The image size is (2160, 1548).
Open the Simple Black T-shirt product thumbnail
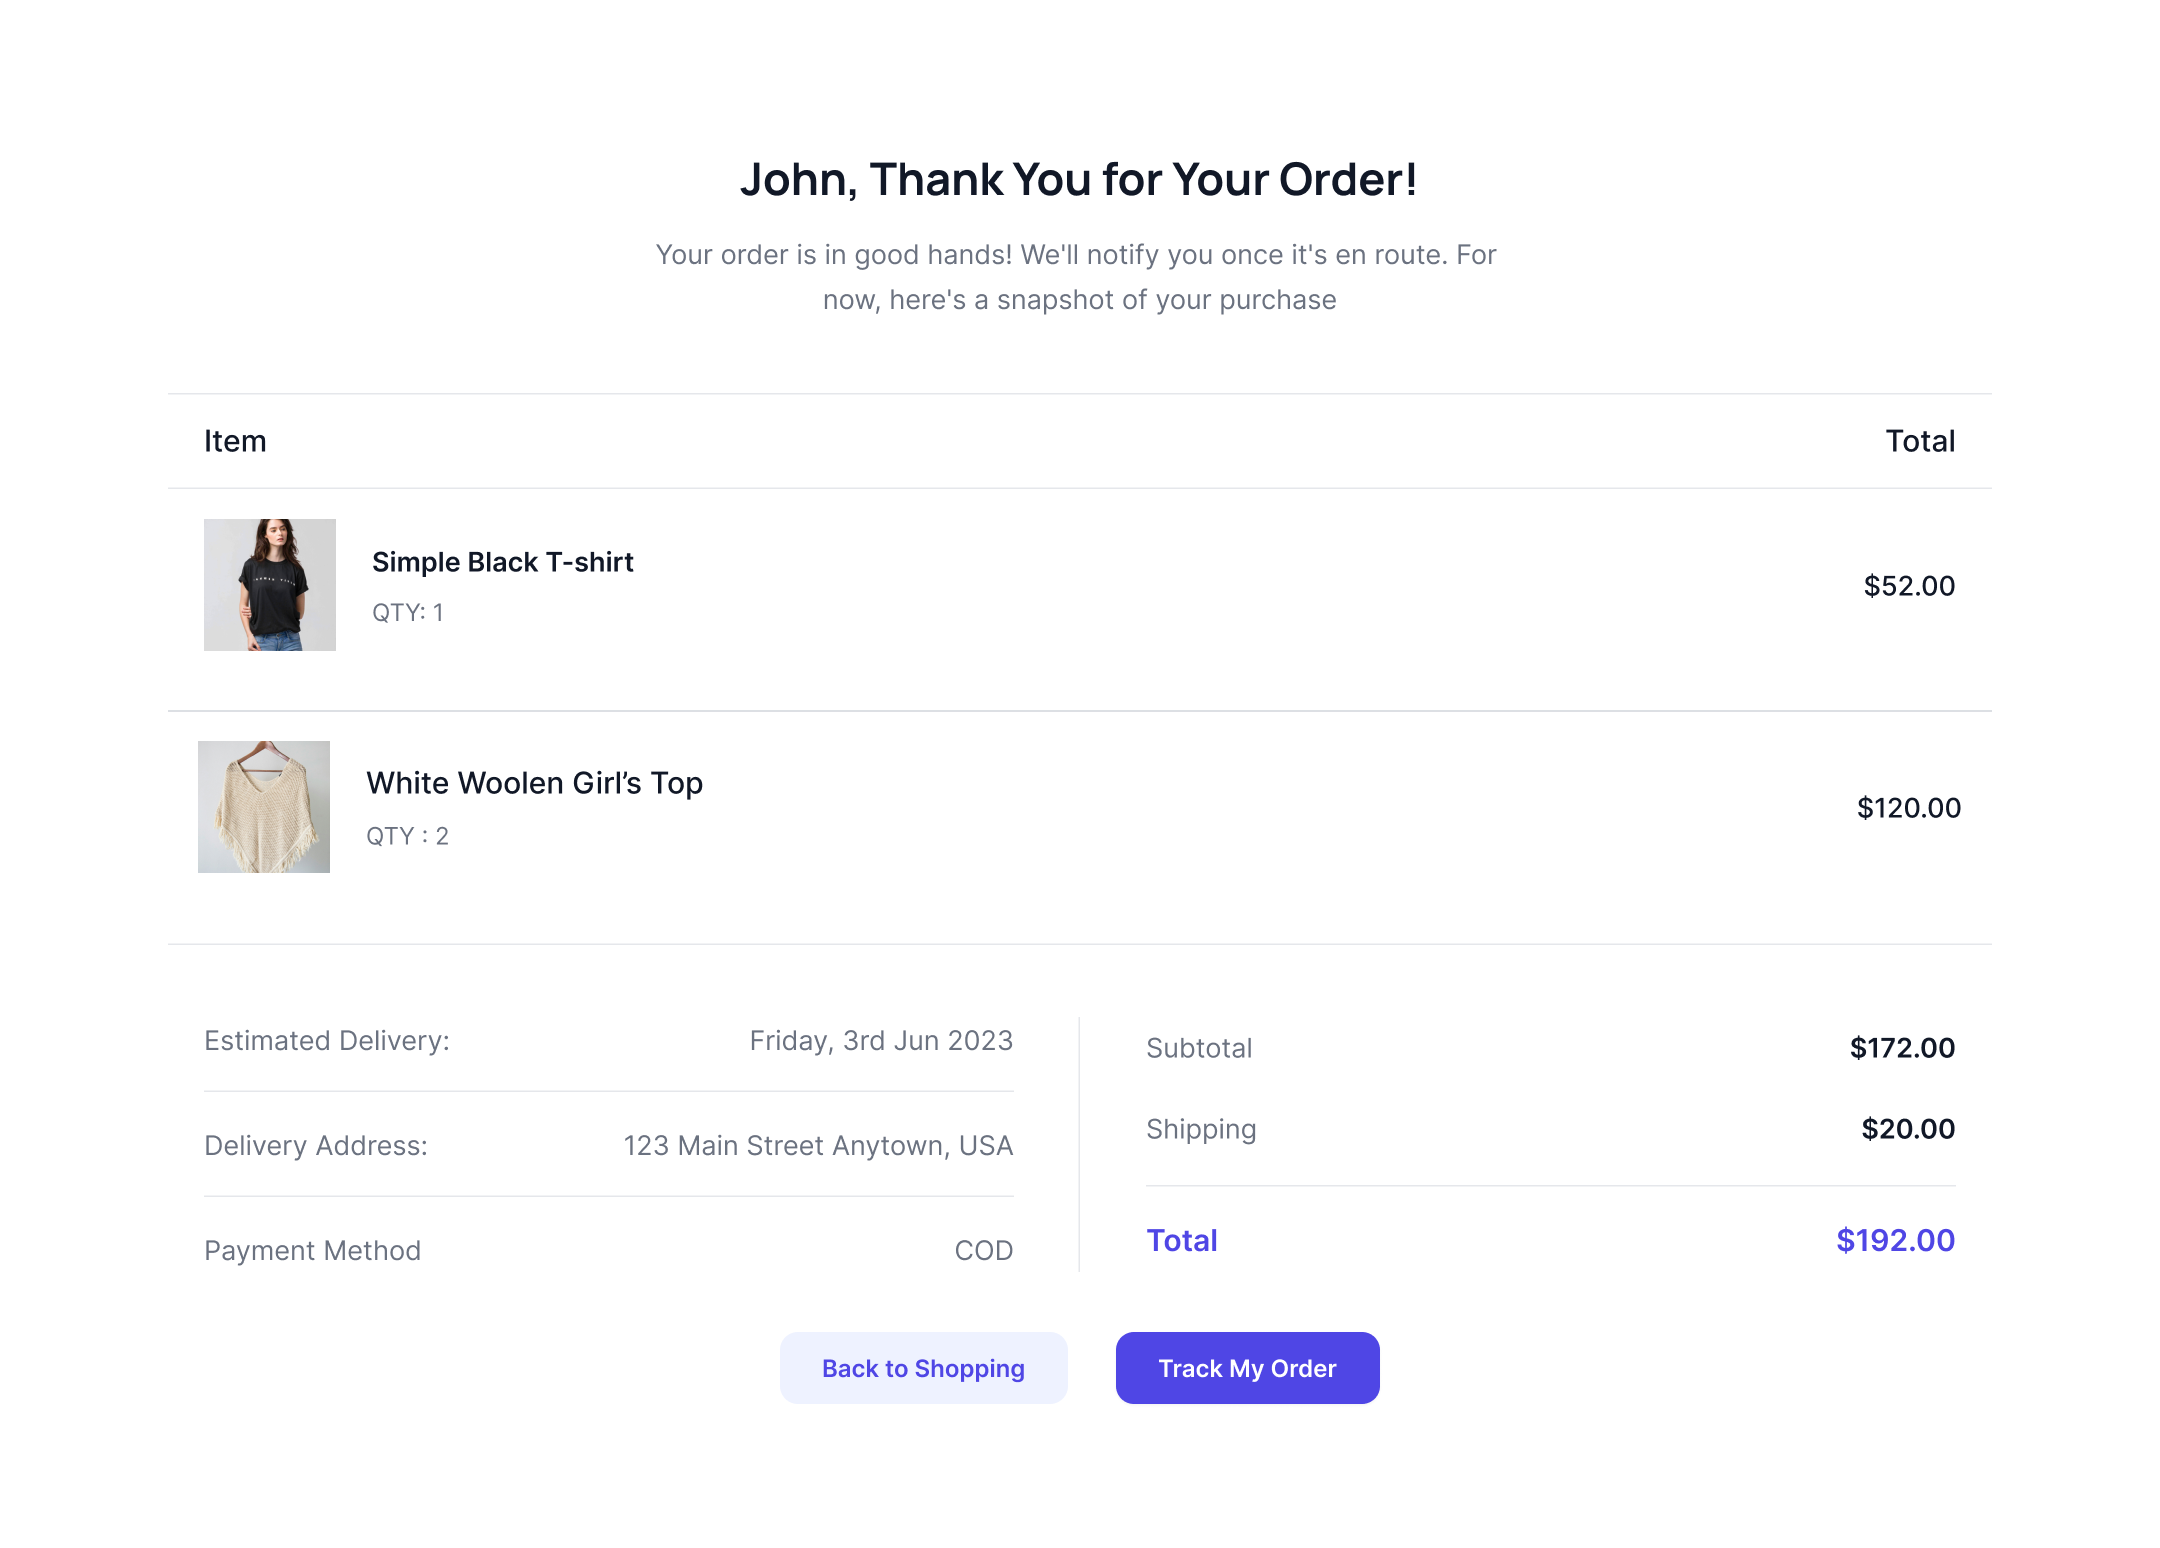[x=270, y=585]
